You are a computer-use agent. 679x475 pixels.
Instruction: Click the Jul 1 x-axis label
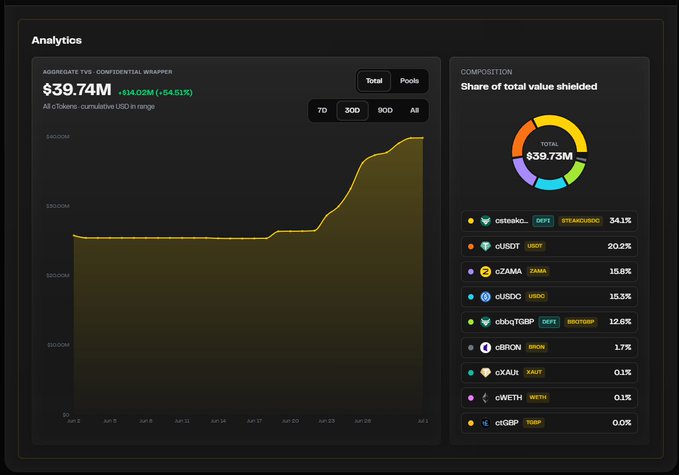point(422,421)
